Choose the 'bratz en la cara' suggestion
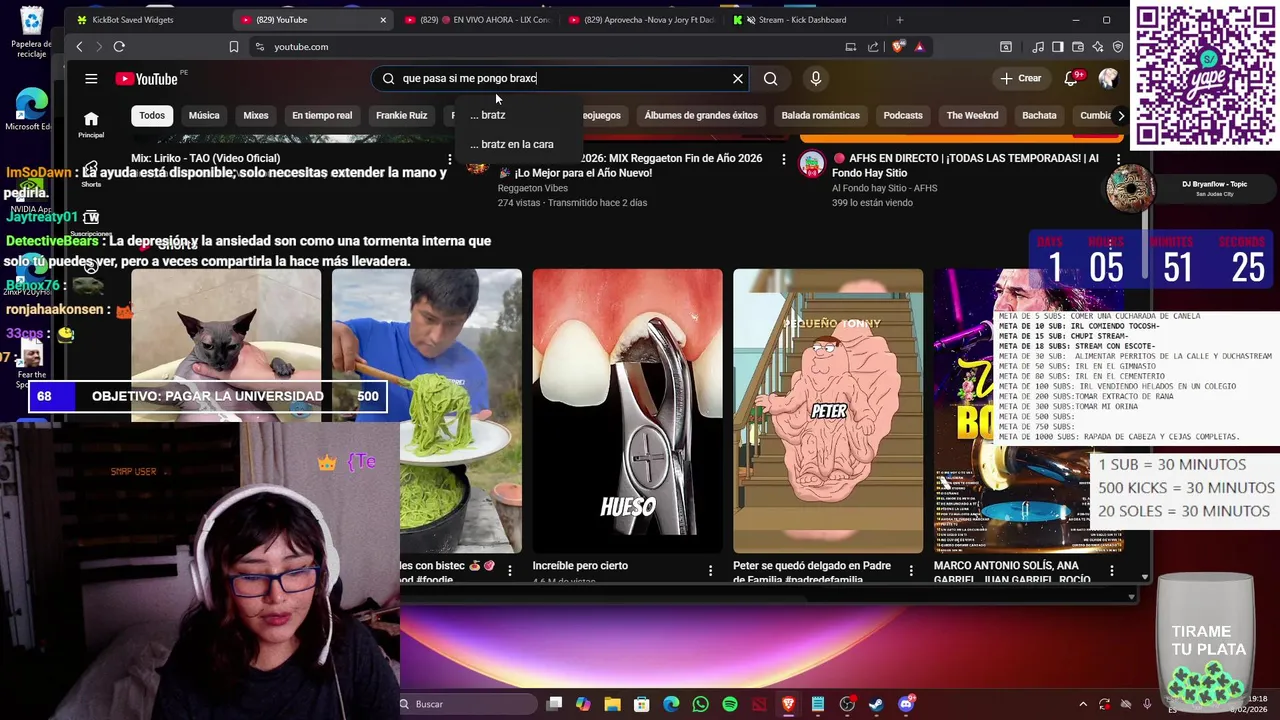This screenshot has height=720, width=1280. pos(517,144)
